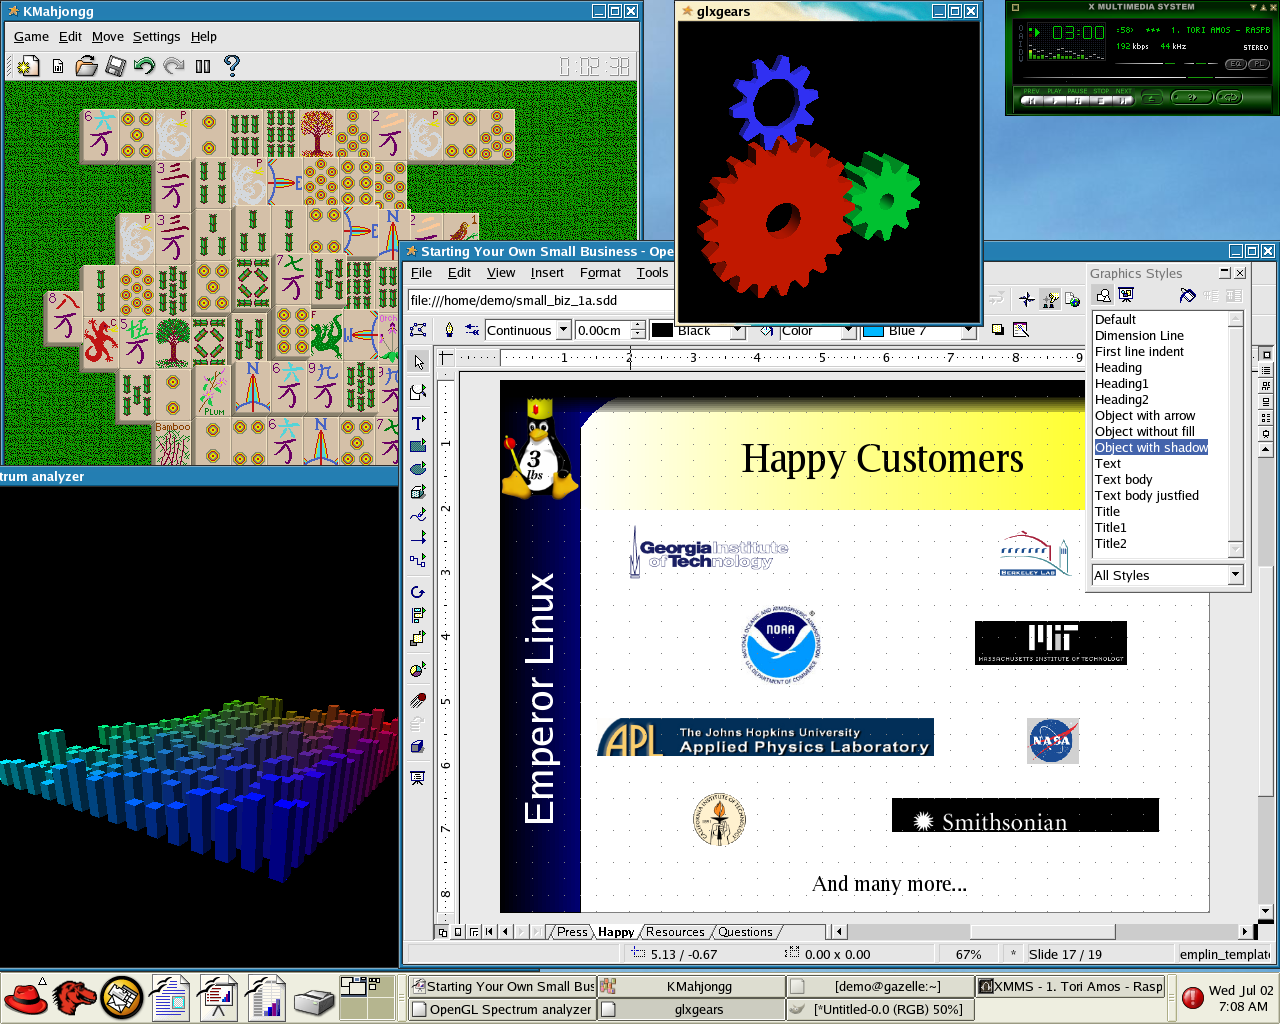The width and height of the screenshot is (1280, 1024).
Task: Switch to OpenGL Spectrum analyzer taskbar button
Action: 502,1009
